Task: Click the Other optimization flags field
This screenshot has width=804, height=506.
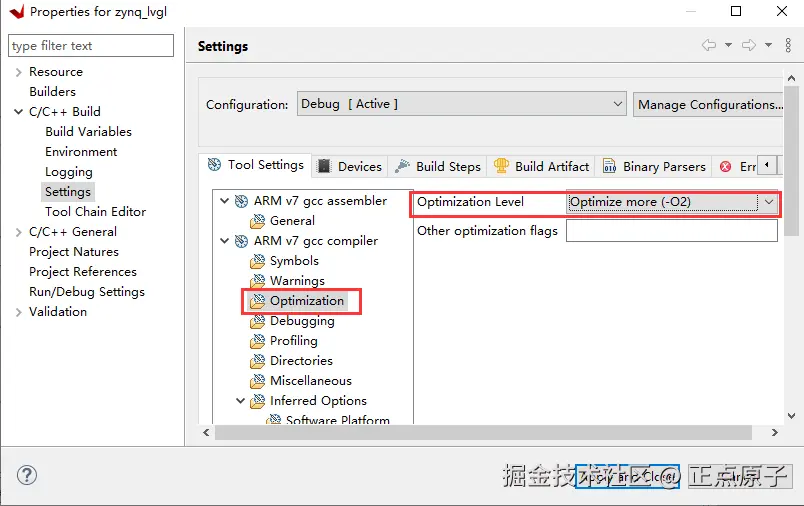Action: click(x=672, y=231)
